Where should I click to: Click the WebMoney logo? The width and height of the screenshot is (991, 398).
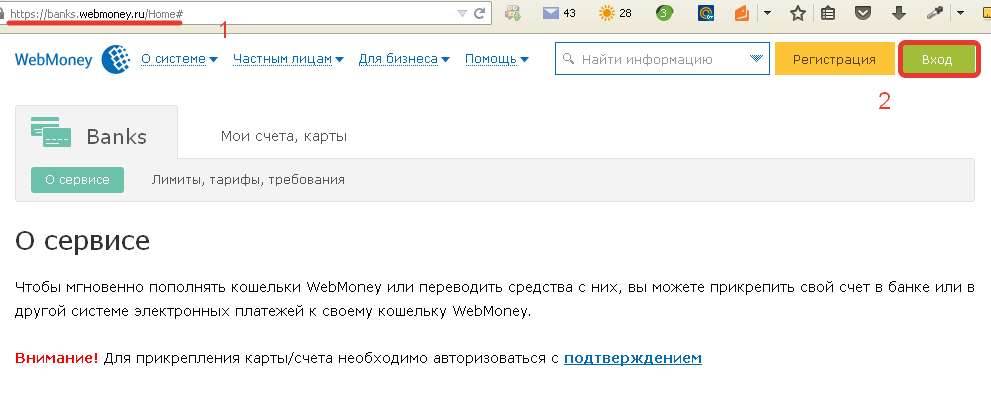(x=73, y=60)
